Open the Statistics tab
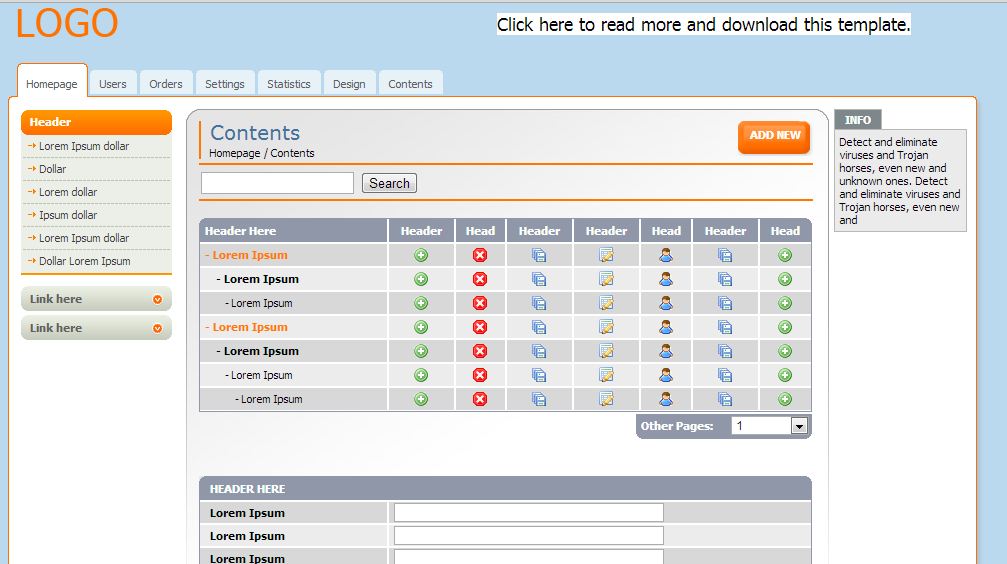 point(288,84)
